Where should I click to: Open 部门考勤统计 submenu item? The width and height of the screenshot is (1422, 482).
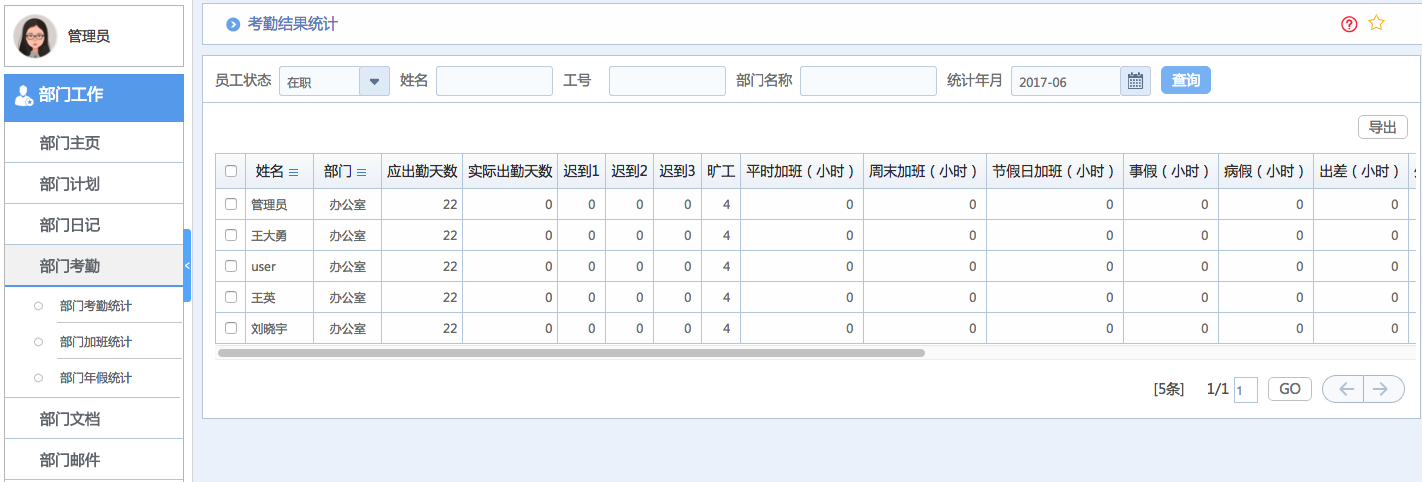[x=95, y=306]
